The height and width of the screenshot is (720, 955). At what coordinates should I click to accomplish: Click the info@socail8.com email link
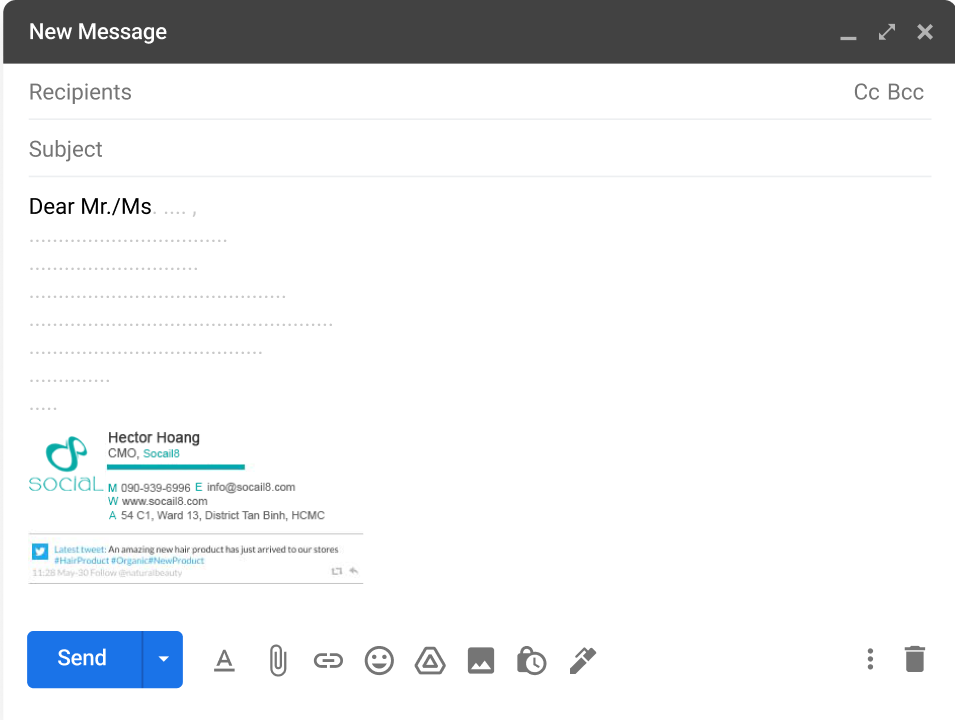[251, 487]
